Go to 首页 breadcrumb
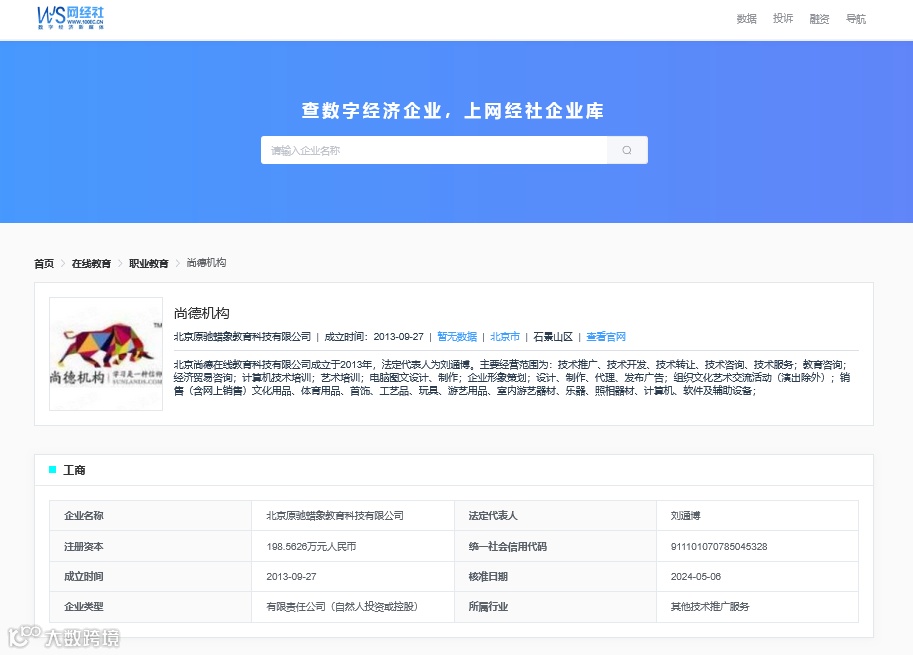 [x=44, y=263]
